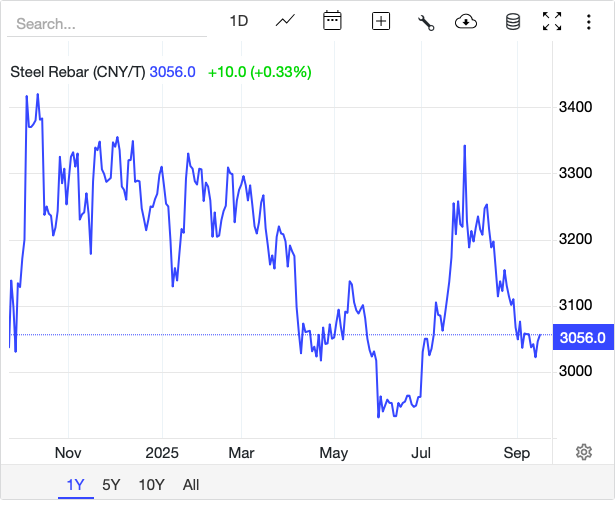The image size is (615, 523).
Task: Open the 1D interval dropdown
Action: (239, 21)
